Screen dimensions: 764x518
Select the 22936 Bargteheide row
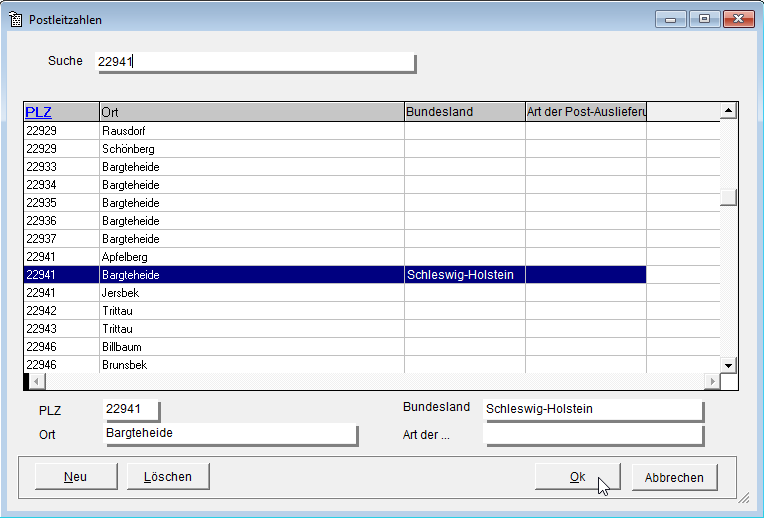click(x=372, y=221)
